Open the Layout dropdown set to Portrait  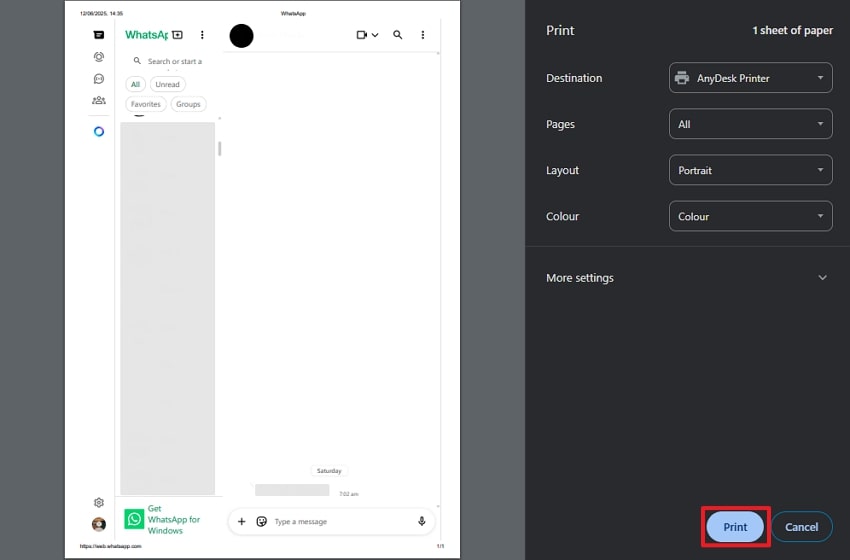(x=750, y=170)
